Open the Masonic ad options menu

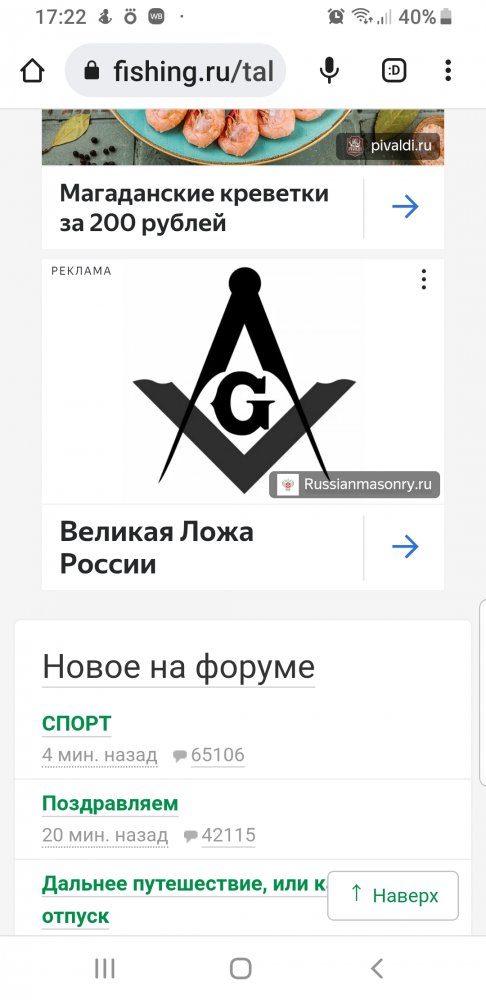coord(423,279)
